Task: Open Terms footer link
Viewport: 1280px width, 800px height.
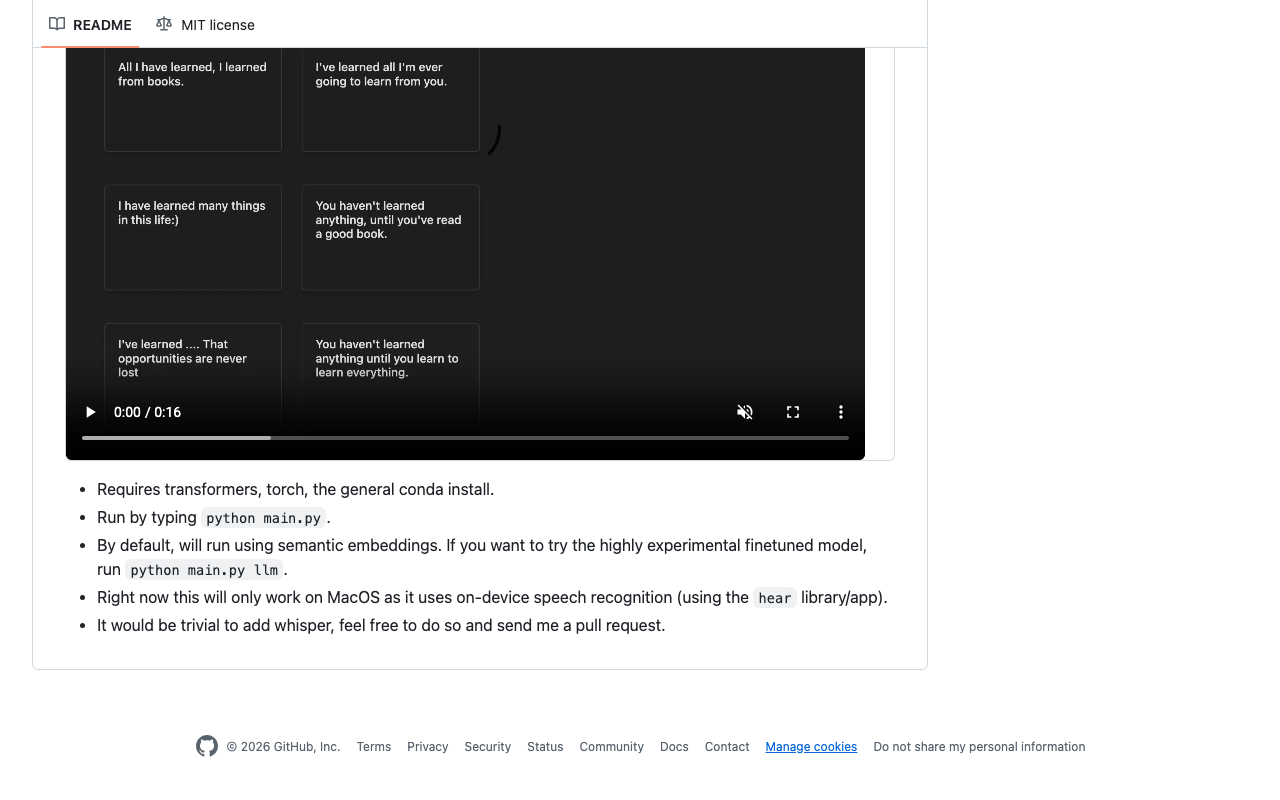Action: pos(374,747)
